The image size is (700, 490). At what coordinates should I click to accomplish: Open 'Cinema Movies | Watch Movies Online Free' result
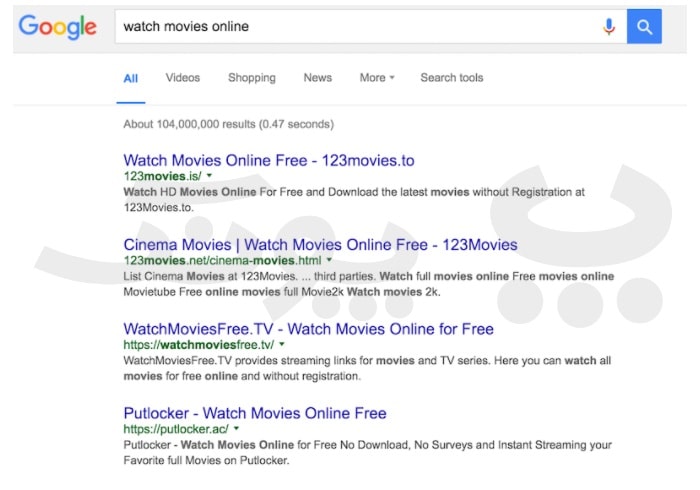320,245
